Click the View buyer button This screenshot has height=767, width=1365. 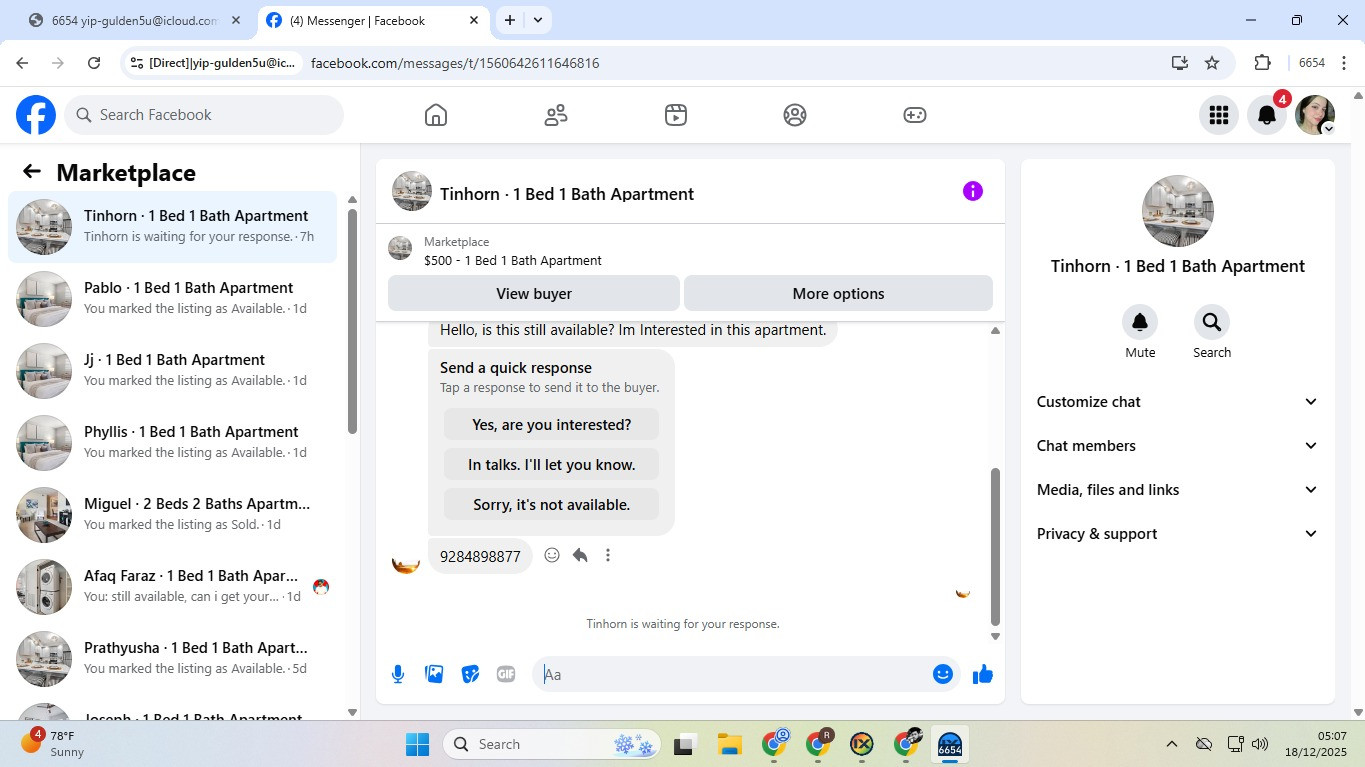(x=534, y=294)
